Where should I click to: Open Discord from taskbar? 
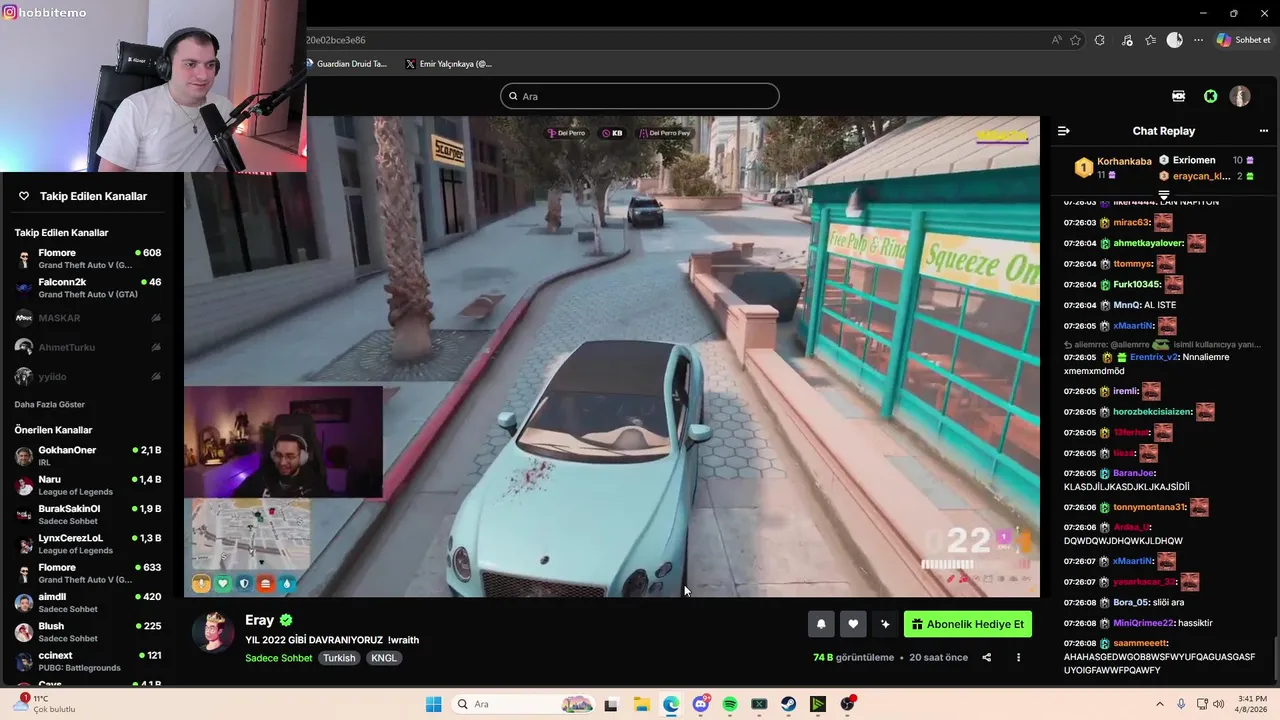coord(700,704)
